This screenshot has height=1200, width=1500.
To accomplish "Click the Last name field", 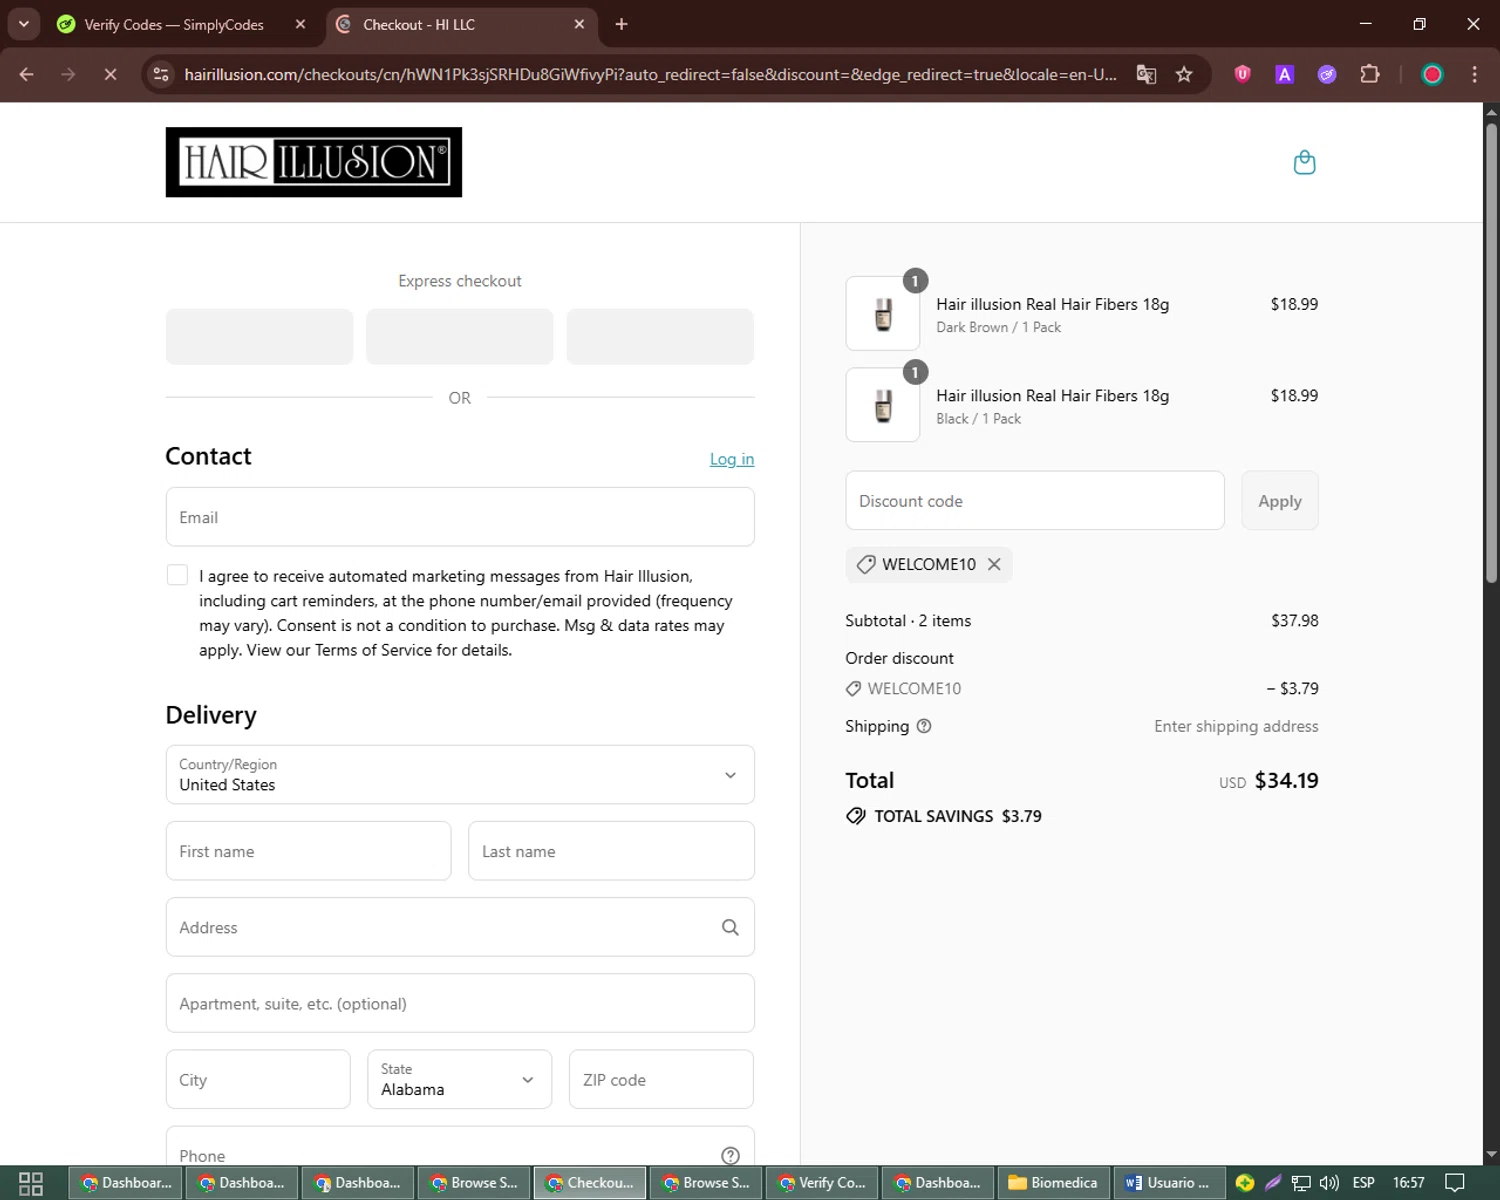I will [611, 851].
